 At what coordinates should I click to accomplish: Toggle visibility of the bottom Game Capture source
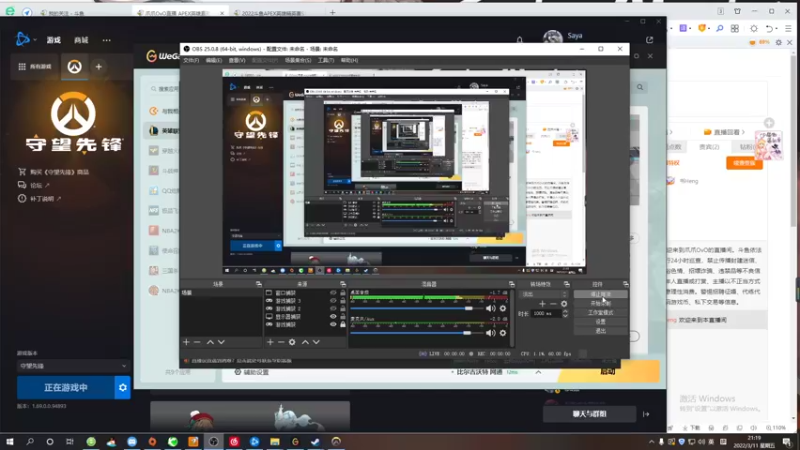click(333, 324)
